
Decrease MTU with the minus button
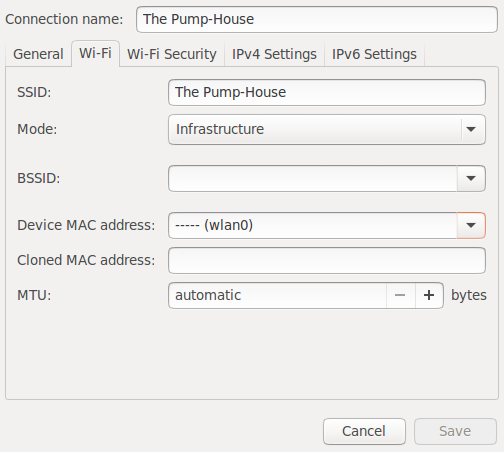[x=401, y=295]
